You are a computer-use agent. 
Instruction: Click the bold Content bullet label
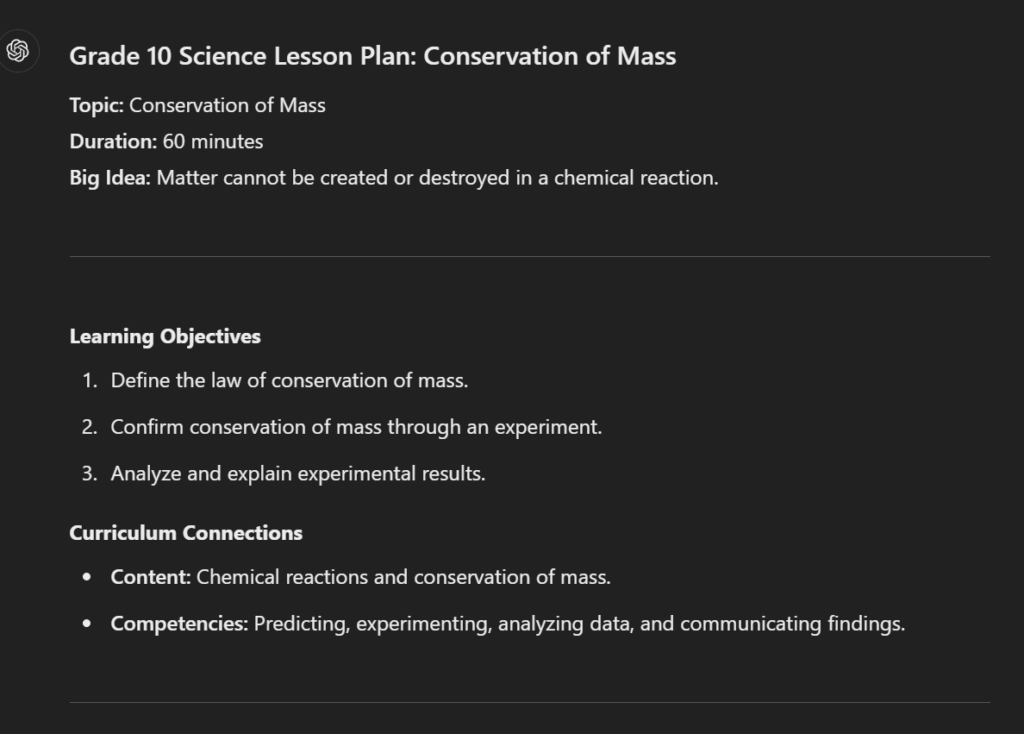151,577
